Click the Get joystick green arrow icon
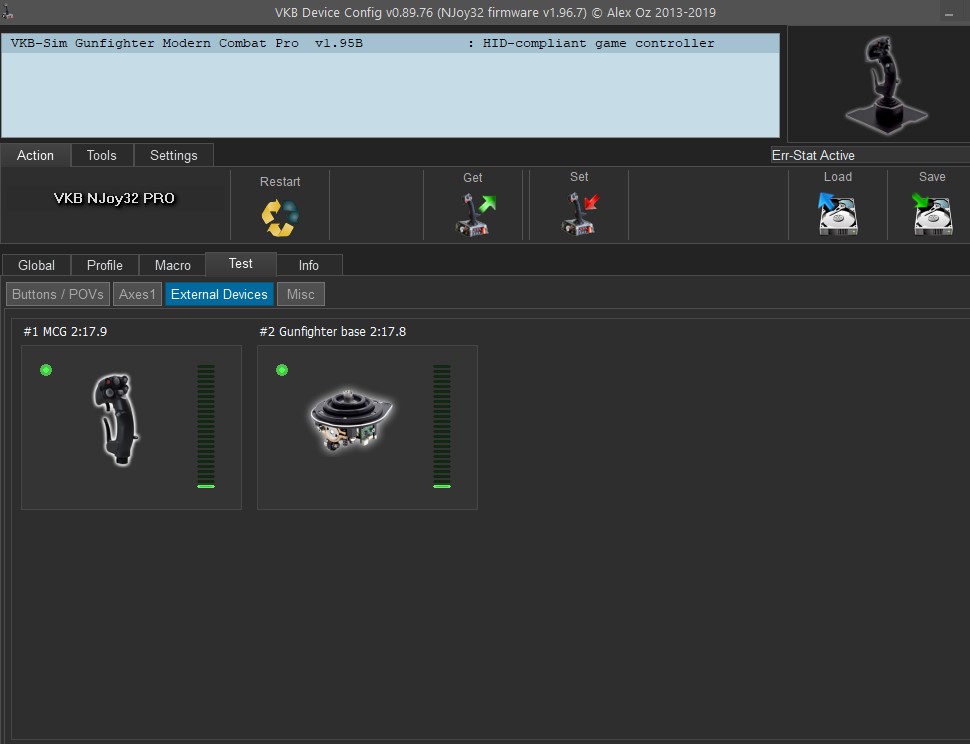 (474, 214)
